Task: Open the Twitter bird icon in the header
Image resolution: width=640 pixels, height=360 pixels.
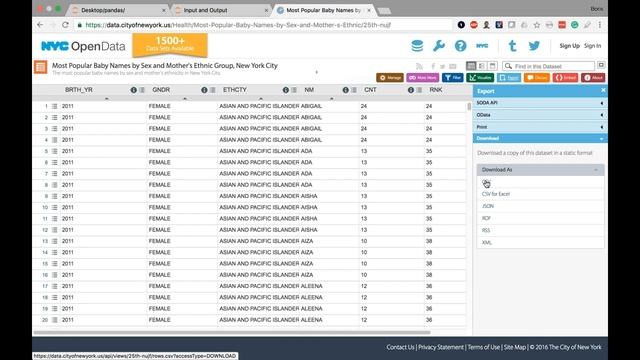Action: point(534,46)
